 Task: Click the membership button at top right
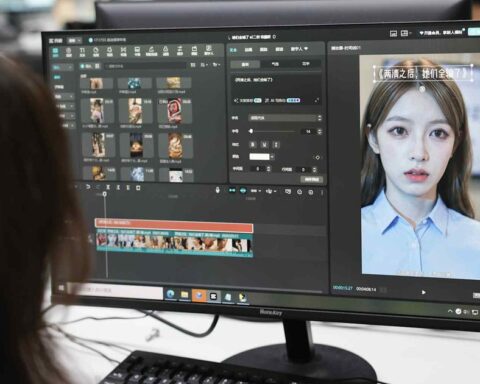coord(441,33)
